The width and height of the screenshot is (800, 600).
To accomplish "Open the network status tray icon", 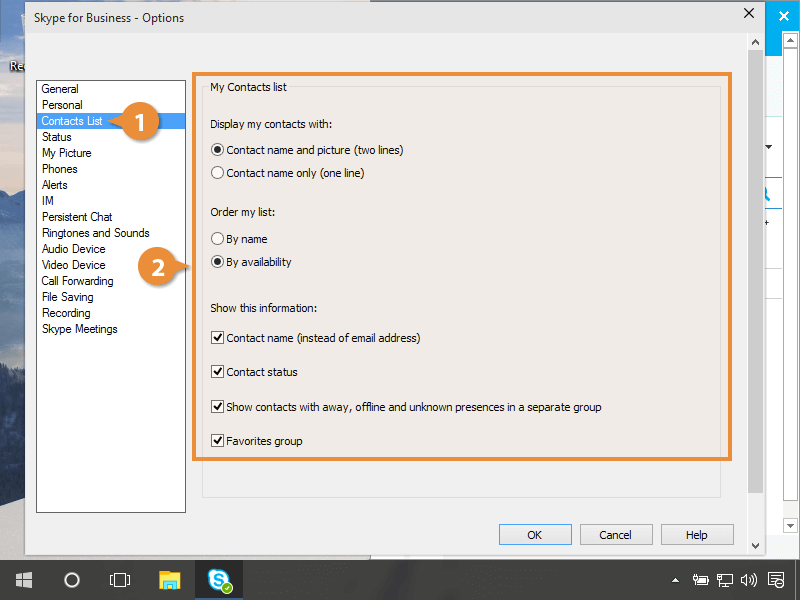I will [725, 579].
